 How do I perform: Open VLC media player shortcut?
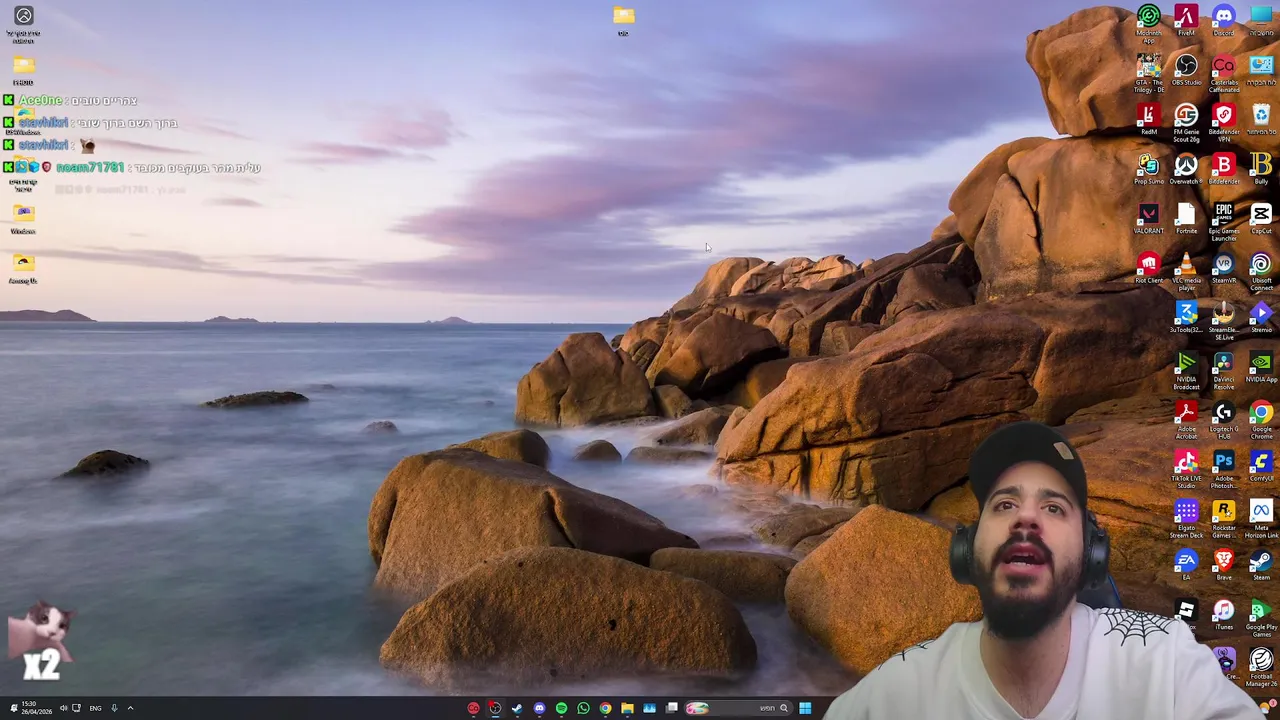[1186, 273]
